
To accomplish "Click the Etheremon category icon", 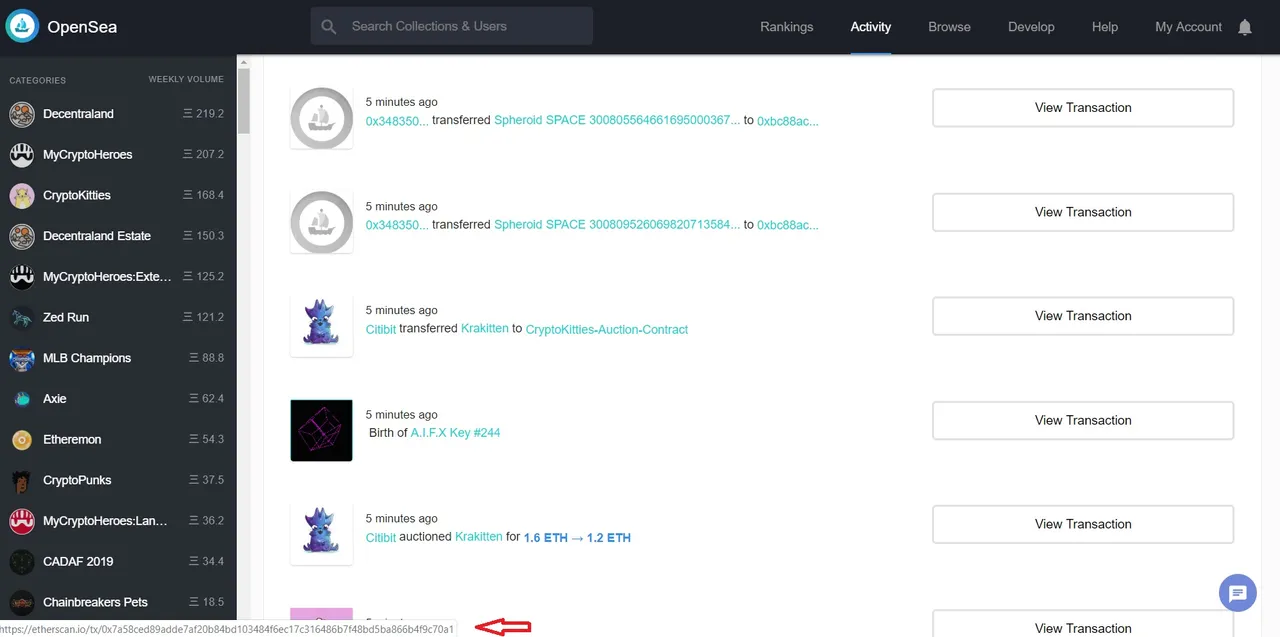I will click(22, 440).
